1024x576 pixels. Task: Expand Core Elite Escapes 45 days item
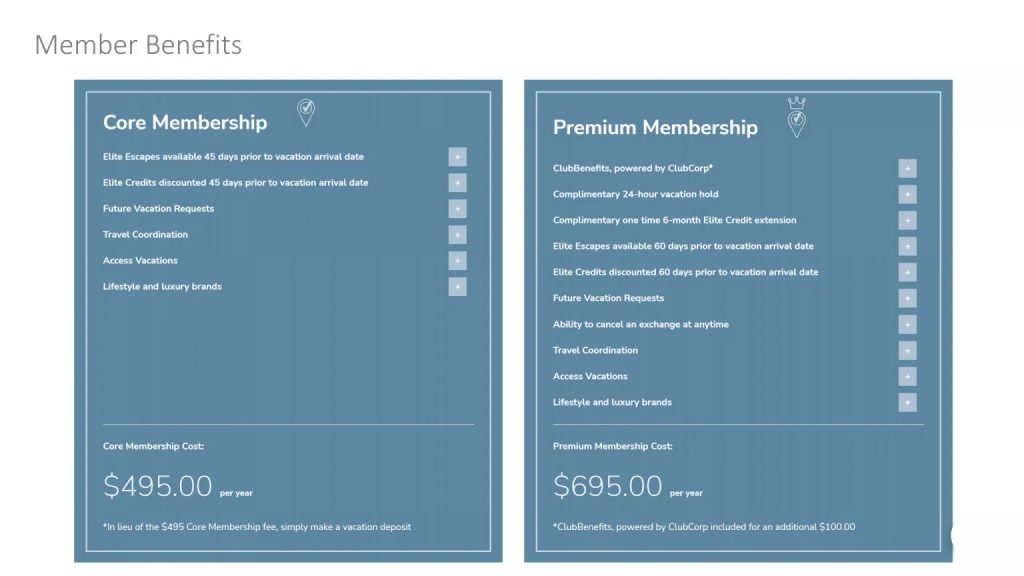coord(457,157)
